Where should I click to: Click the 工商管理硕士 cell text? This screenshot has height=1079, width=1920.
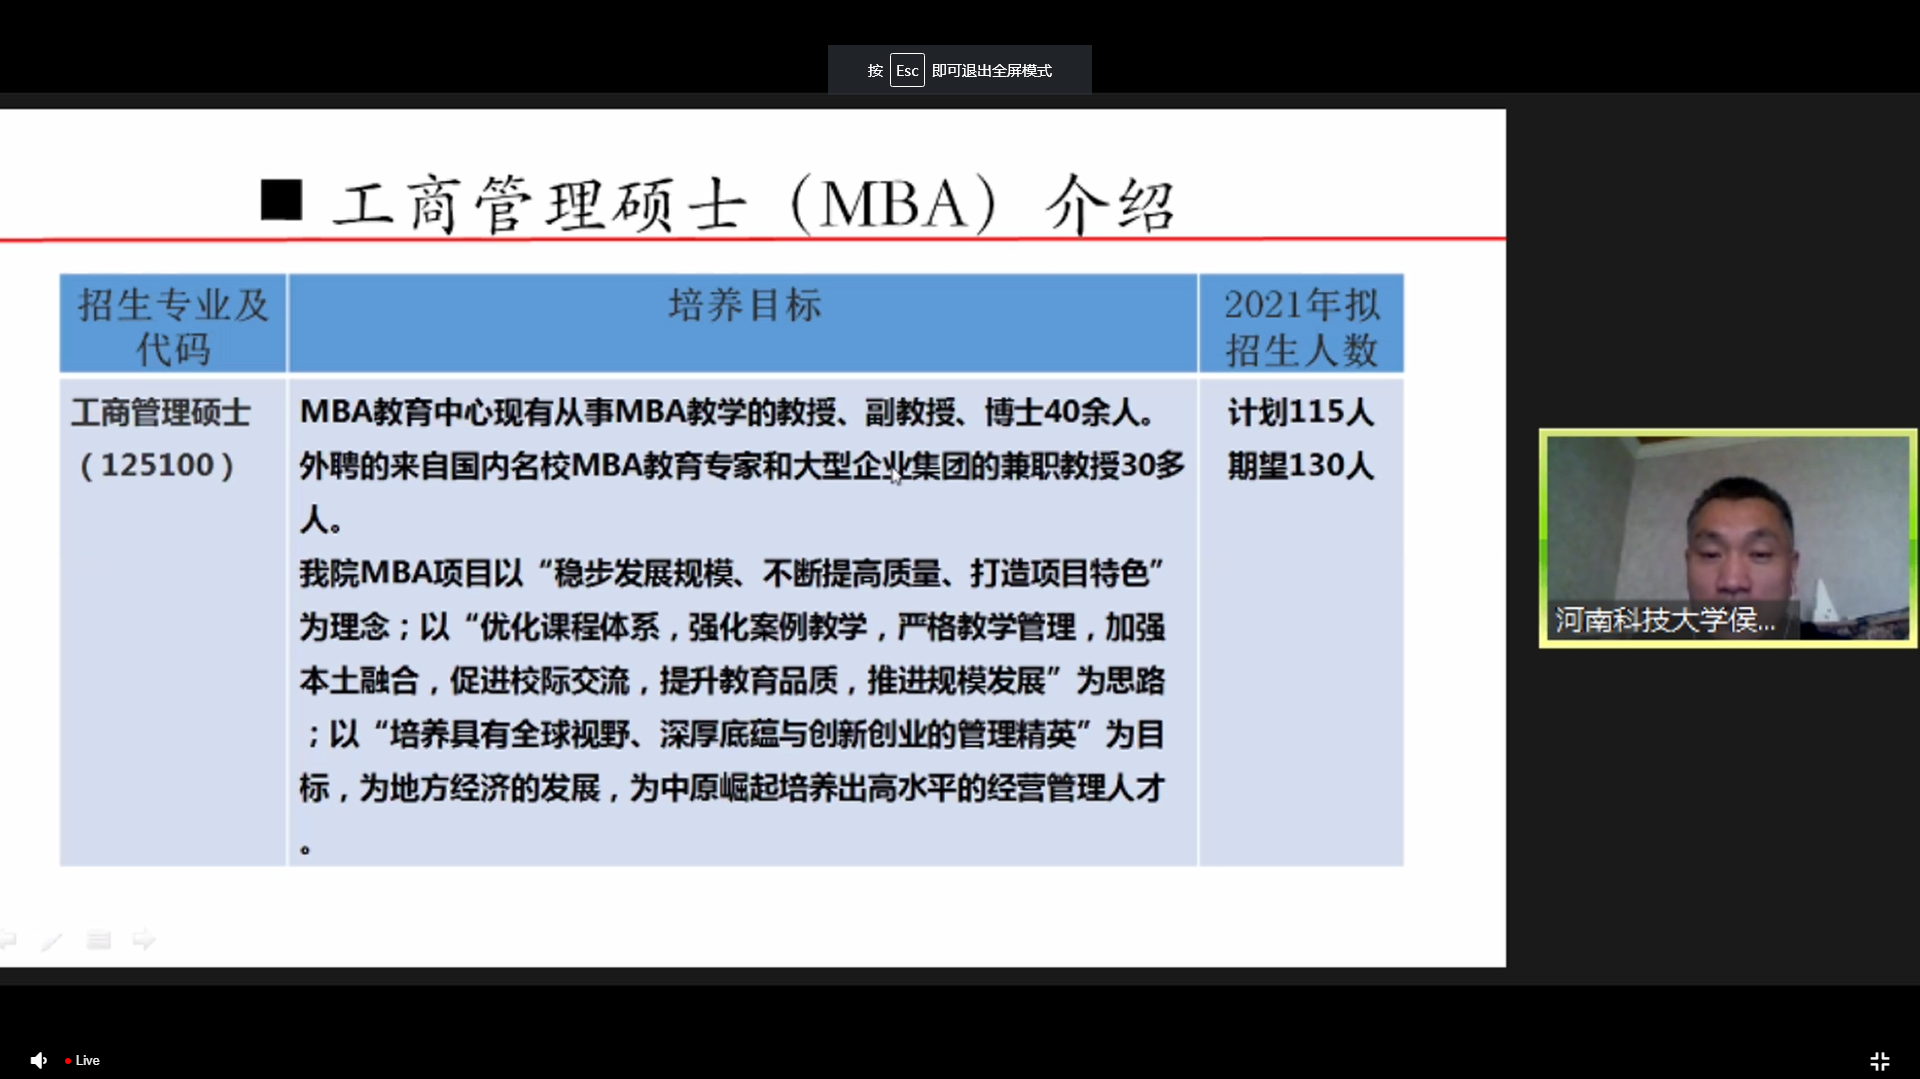(161, 412)
